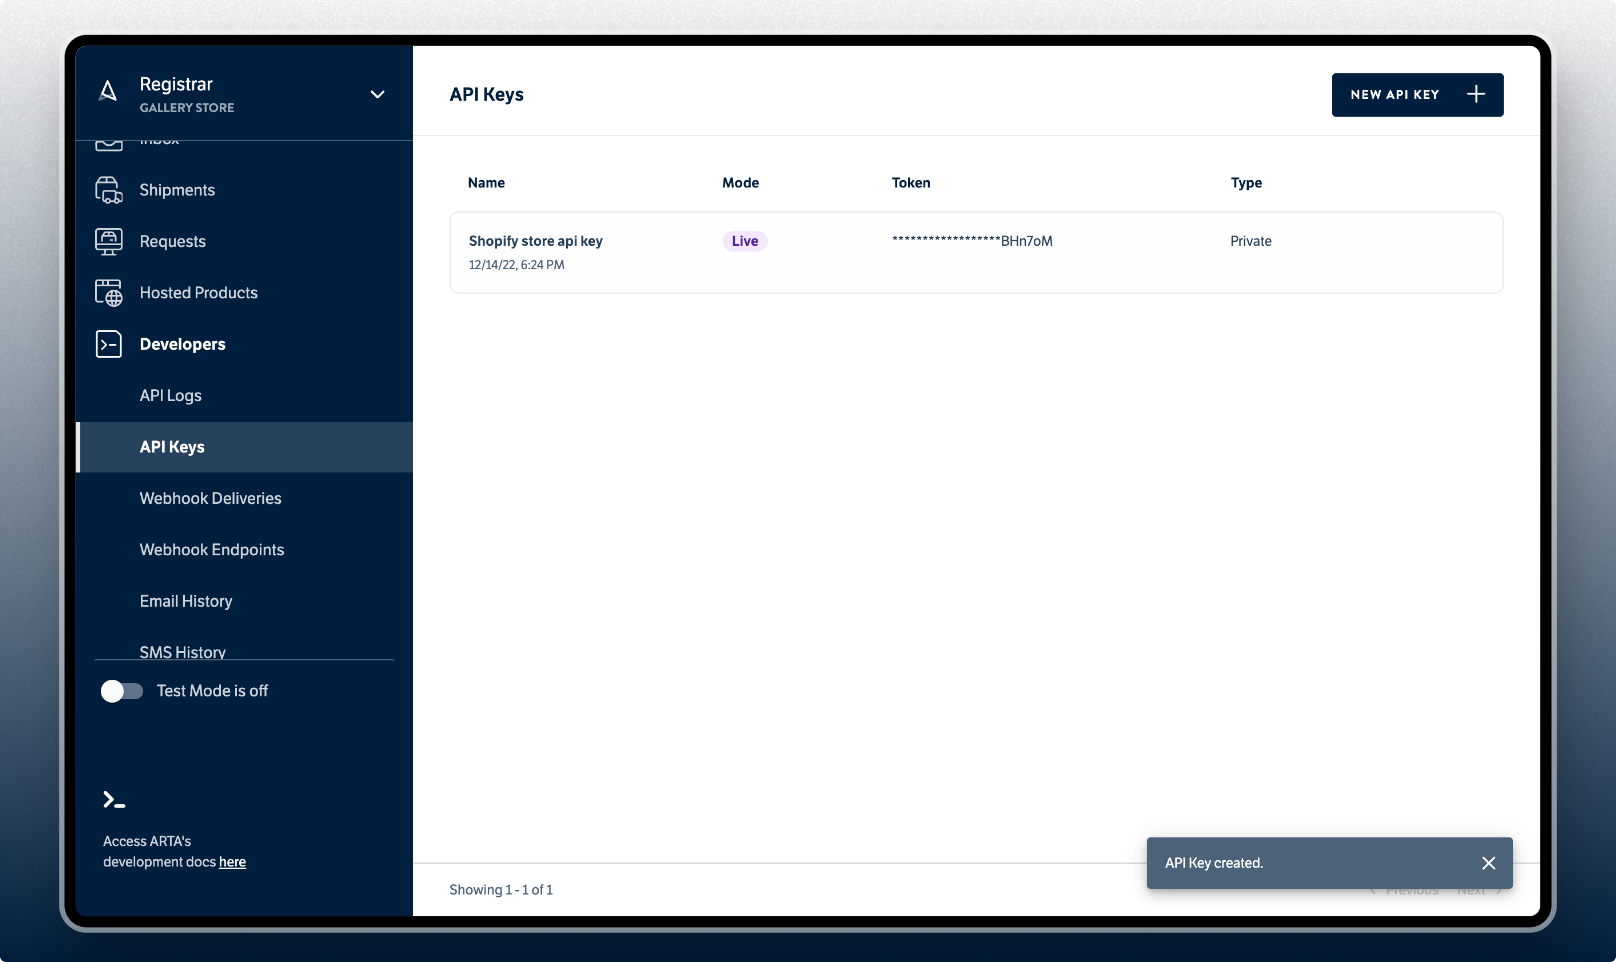This screenshot has height=962, width=1616.
Task: Enable Test Mode with the toggle
Action: click(x=122, y=690)
